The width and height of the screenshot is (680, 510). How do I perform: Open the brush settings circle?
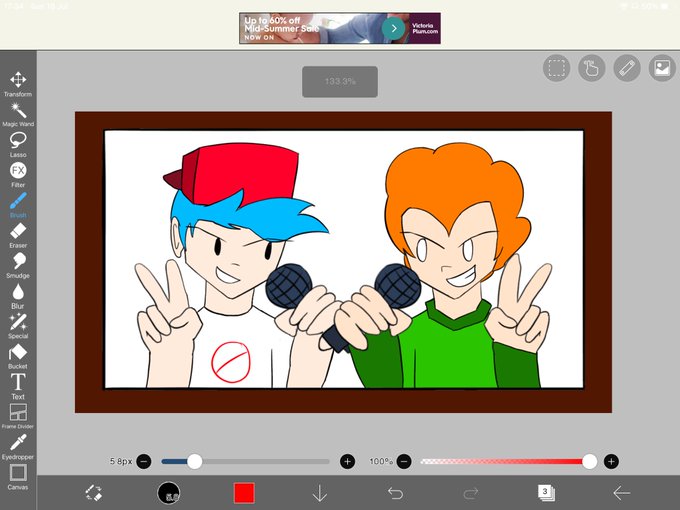169,493
